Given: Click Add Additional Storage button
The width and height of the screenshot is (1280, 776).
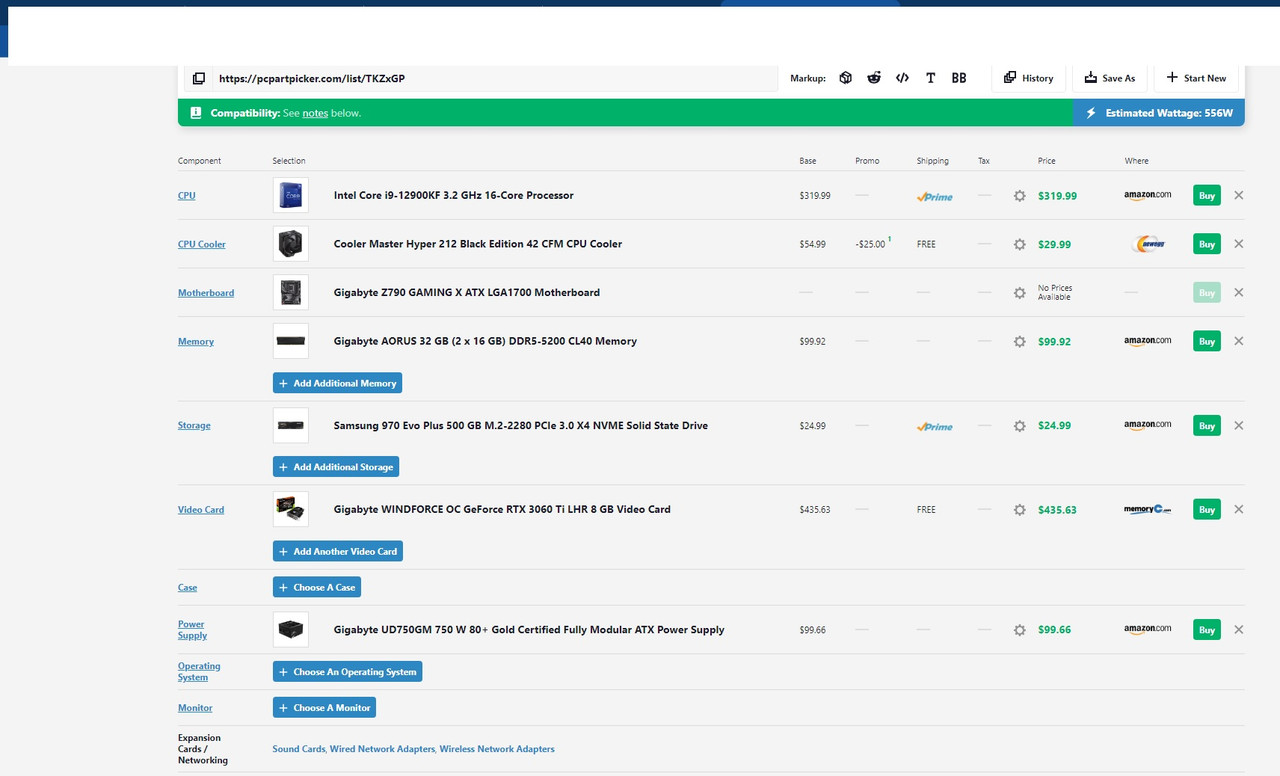Looking at the screenshot, I should [x=336, y=467].
